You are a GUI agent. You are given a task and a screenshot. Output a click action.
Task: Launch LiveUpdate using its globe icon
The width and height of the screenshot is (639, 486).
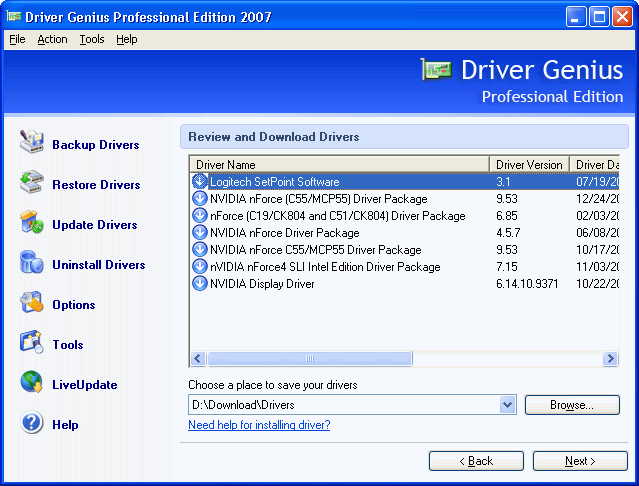32,384
